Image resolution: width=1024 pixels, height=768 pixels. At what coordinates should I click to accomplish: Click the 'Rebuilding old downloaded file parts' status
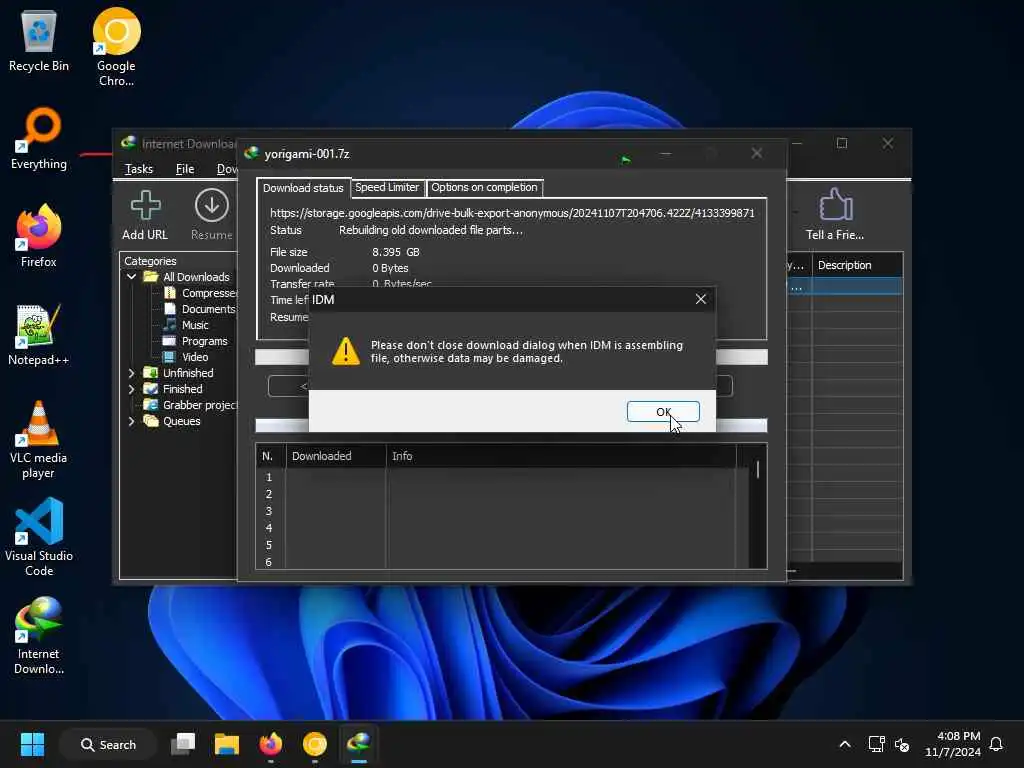coord(430,231)
